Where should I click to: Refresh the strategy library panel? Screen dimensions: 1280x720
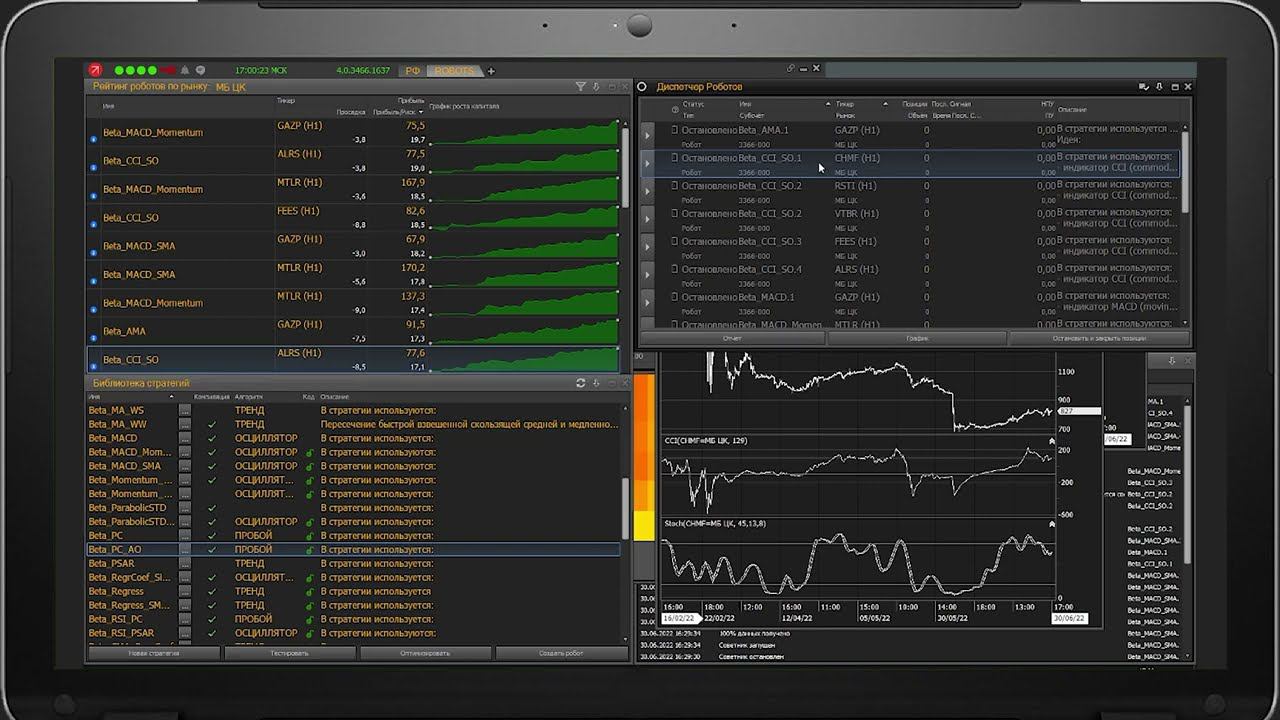581,383
